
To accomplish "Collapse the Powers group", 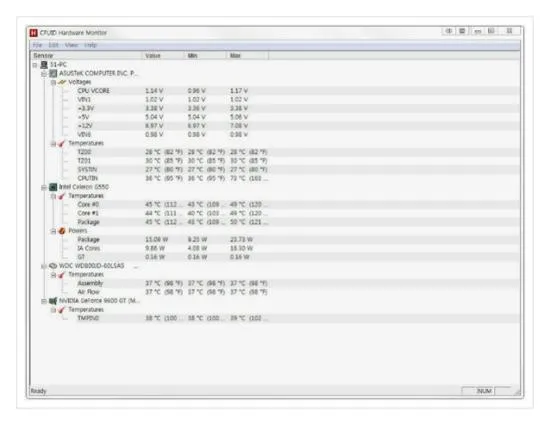I will pyautogui.click(x=53, y=231).
